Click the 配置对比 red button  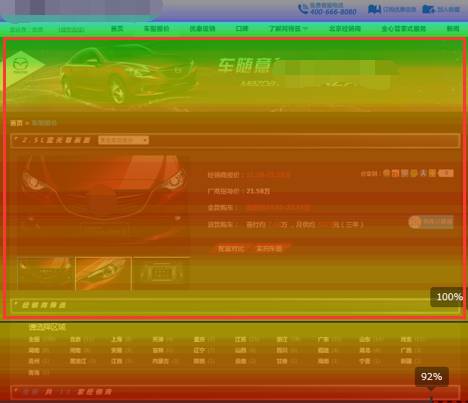coord(231,249)
